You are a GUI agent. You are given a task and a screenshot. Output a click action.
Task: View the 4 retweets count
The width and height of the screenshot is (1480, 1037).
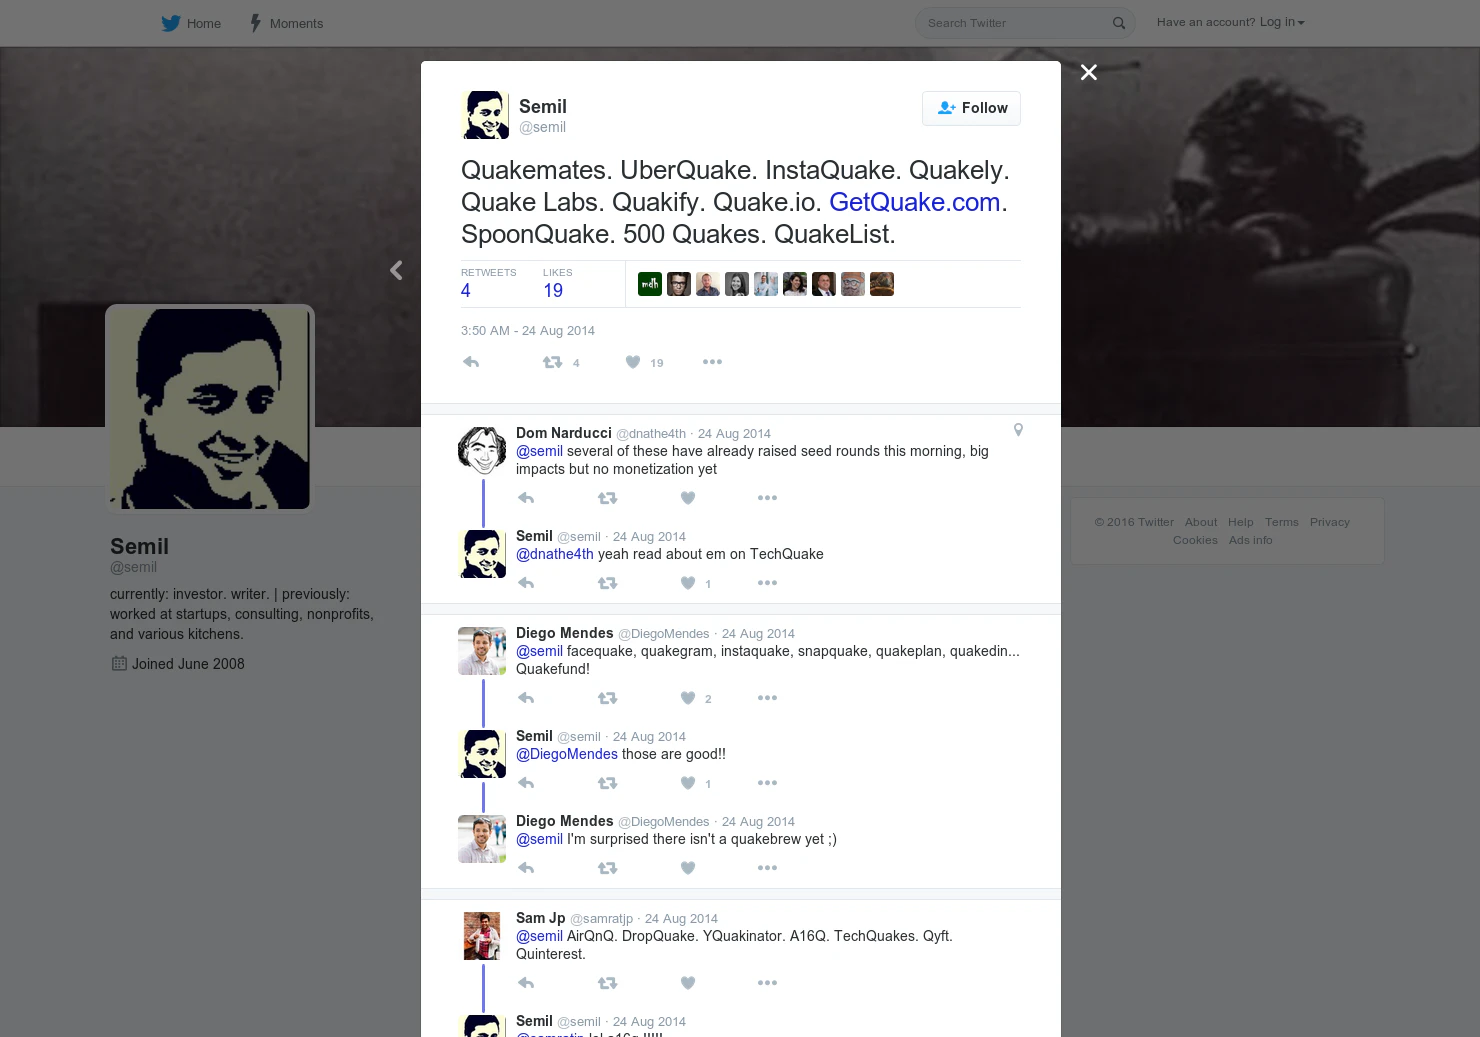466,291
